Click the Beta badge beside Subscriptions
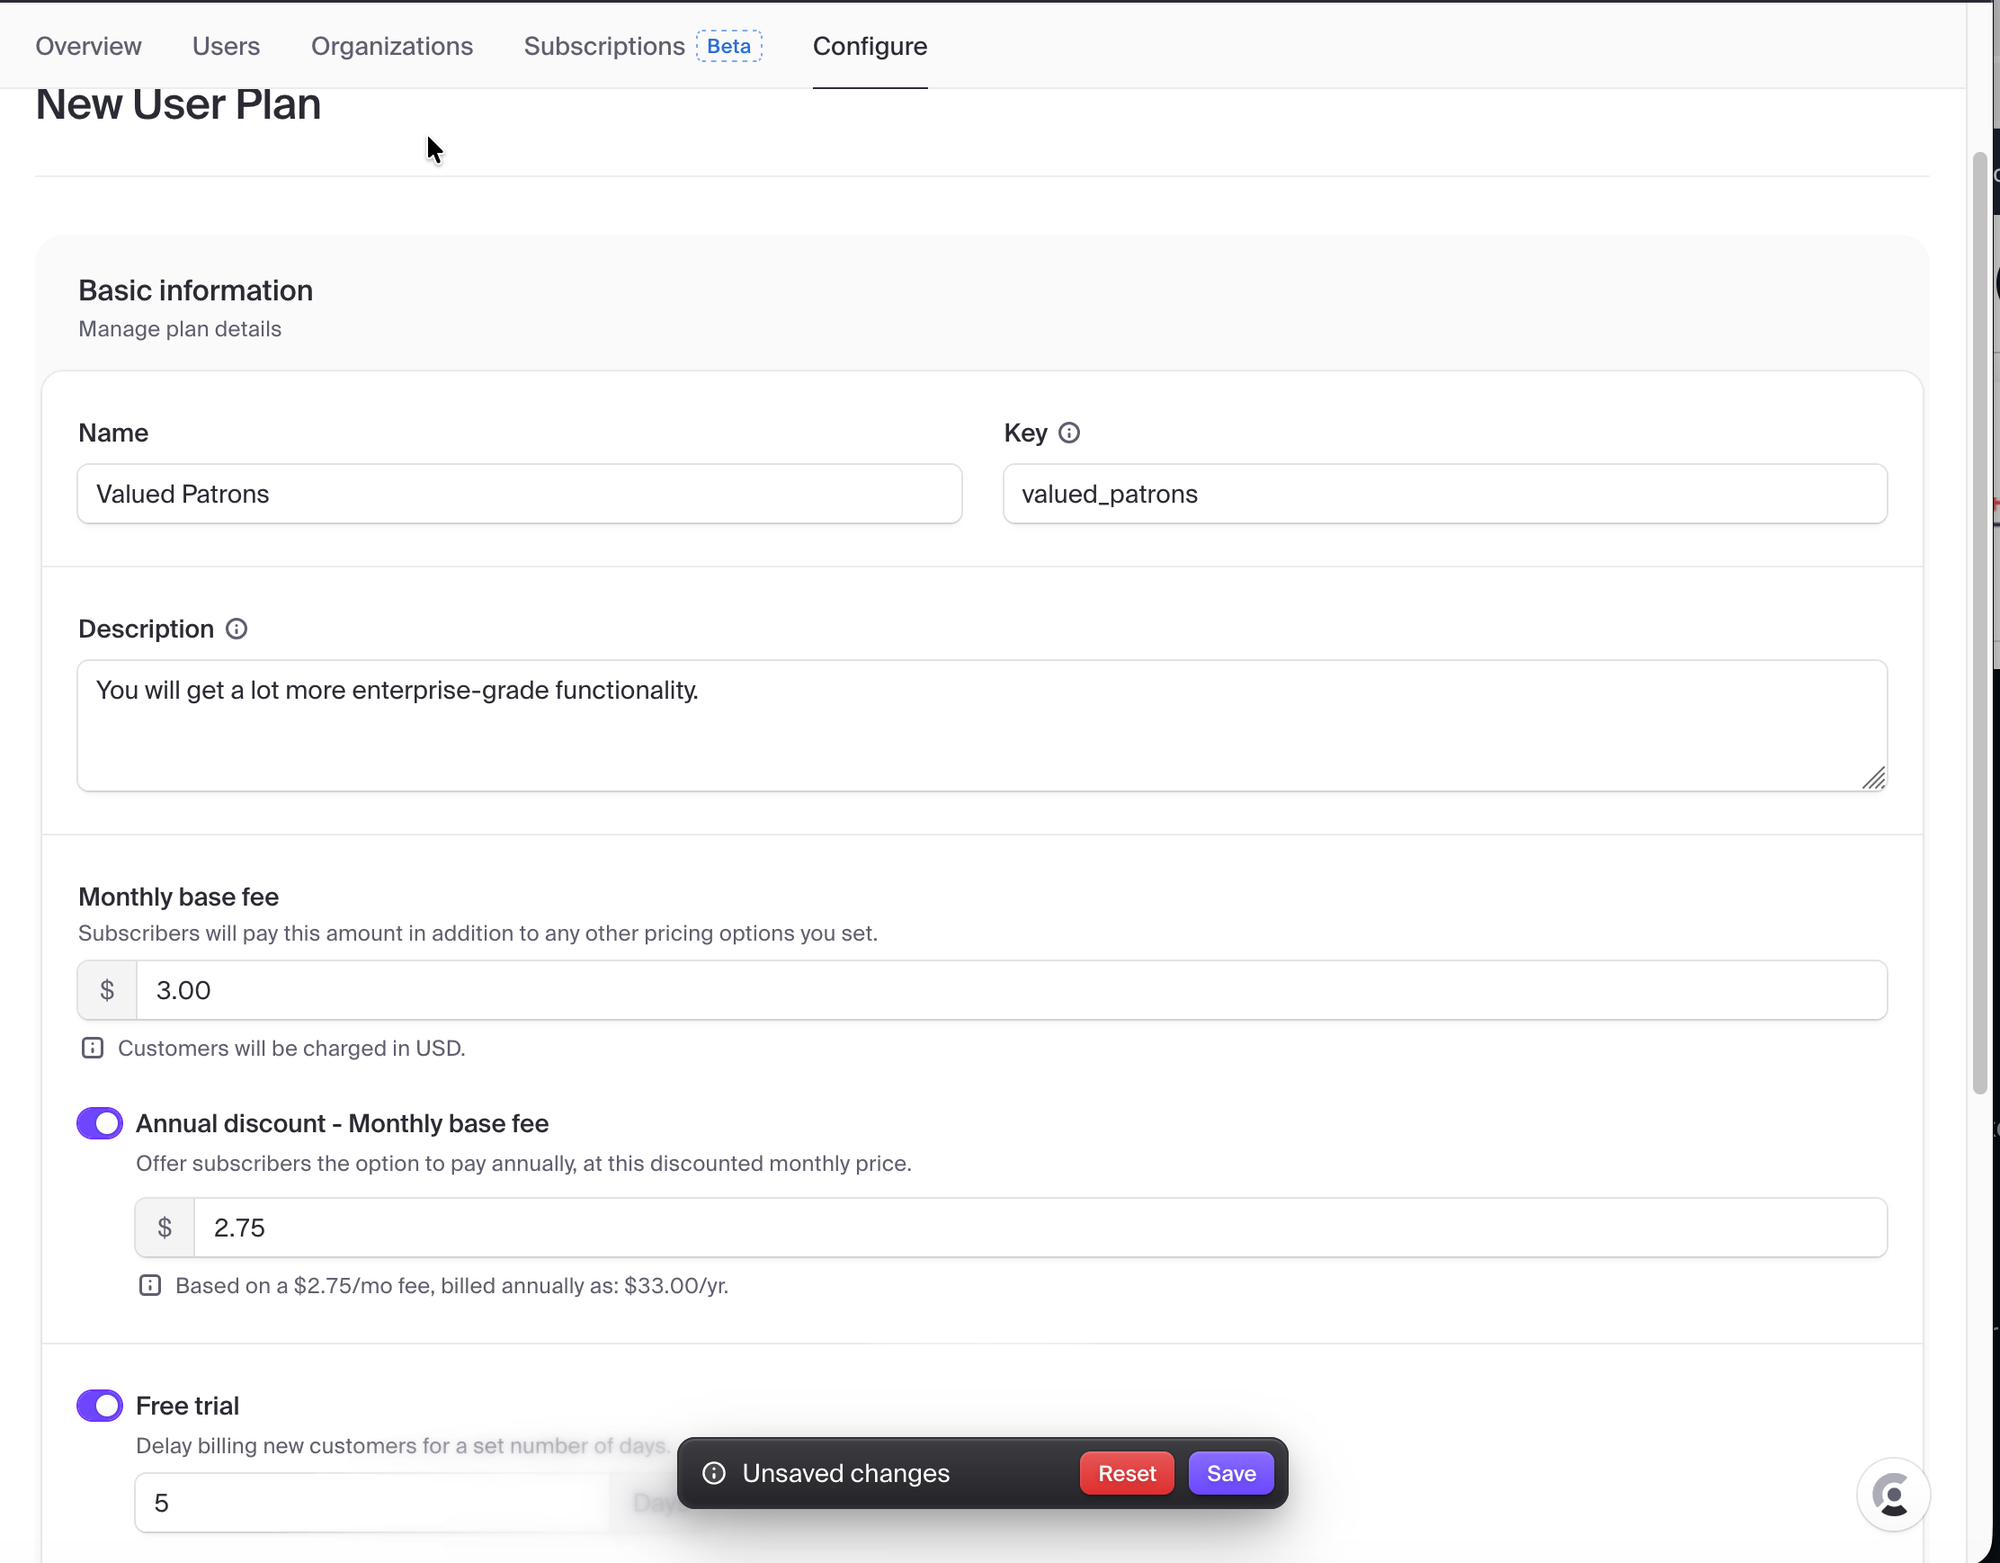Viewport: 2000px width, 1563px height. (x=729, y=46)
